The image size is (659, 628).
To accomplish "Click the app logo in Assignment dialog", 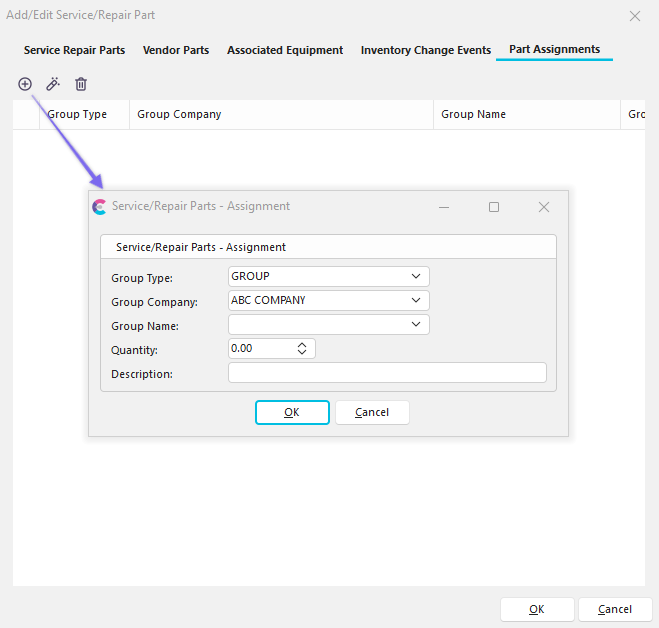I will (99, 207).
